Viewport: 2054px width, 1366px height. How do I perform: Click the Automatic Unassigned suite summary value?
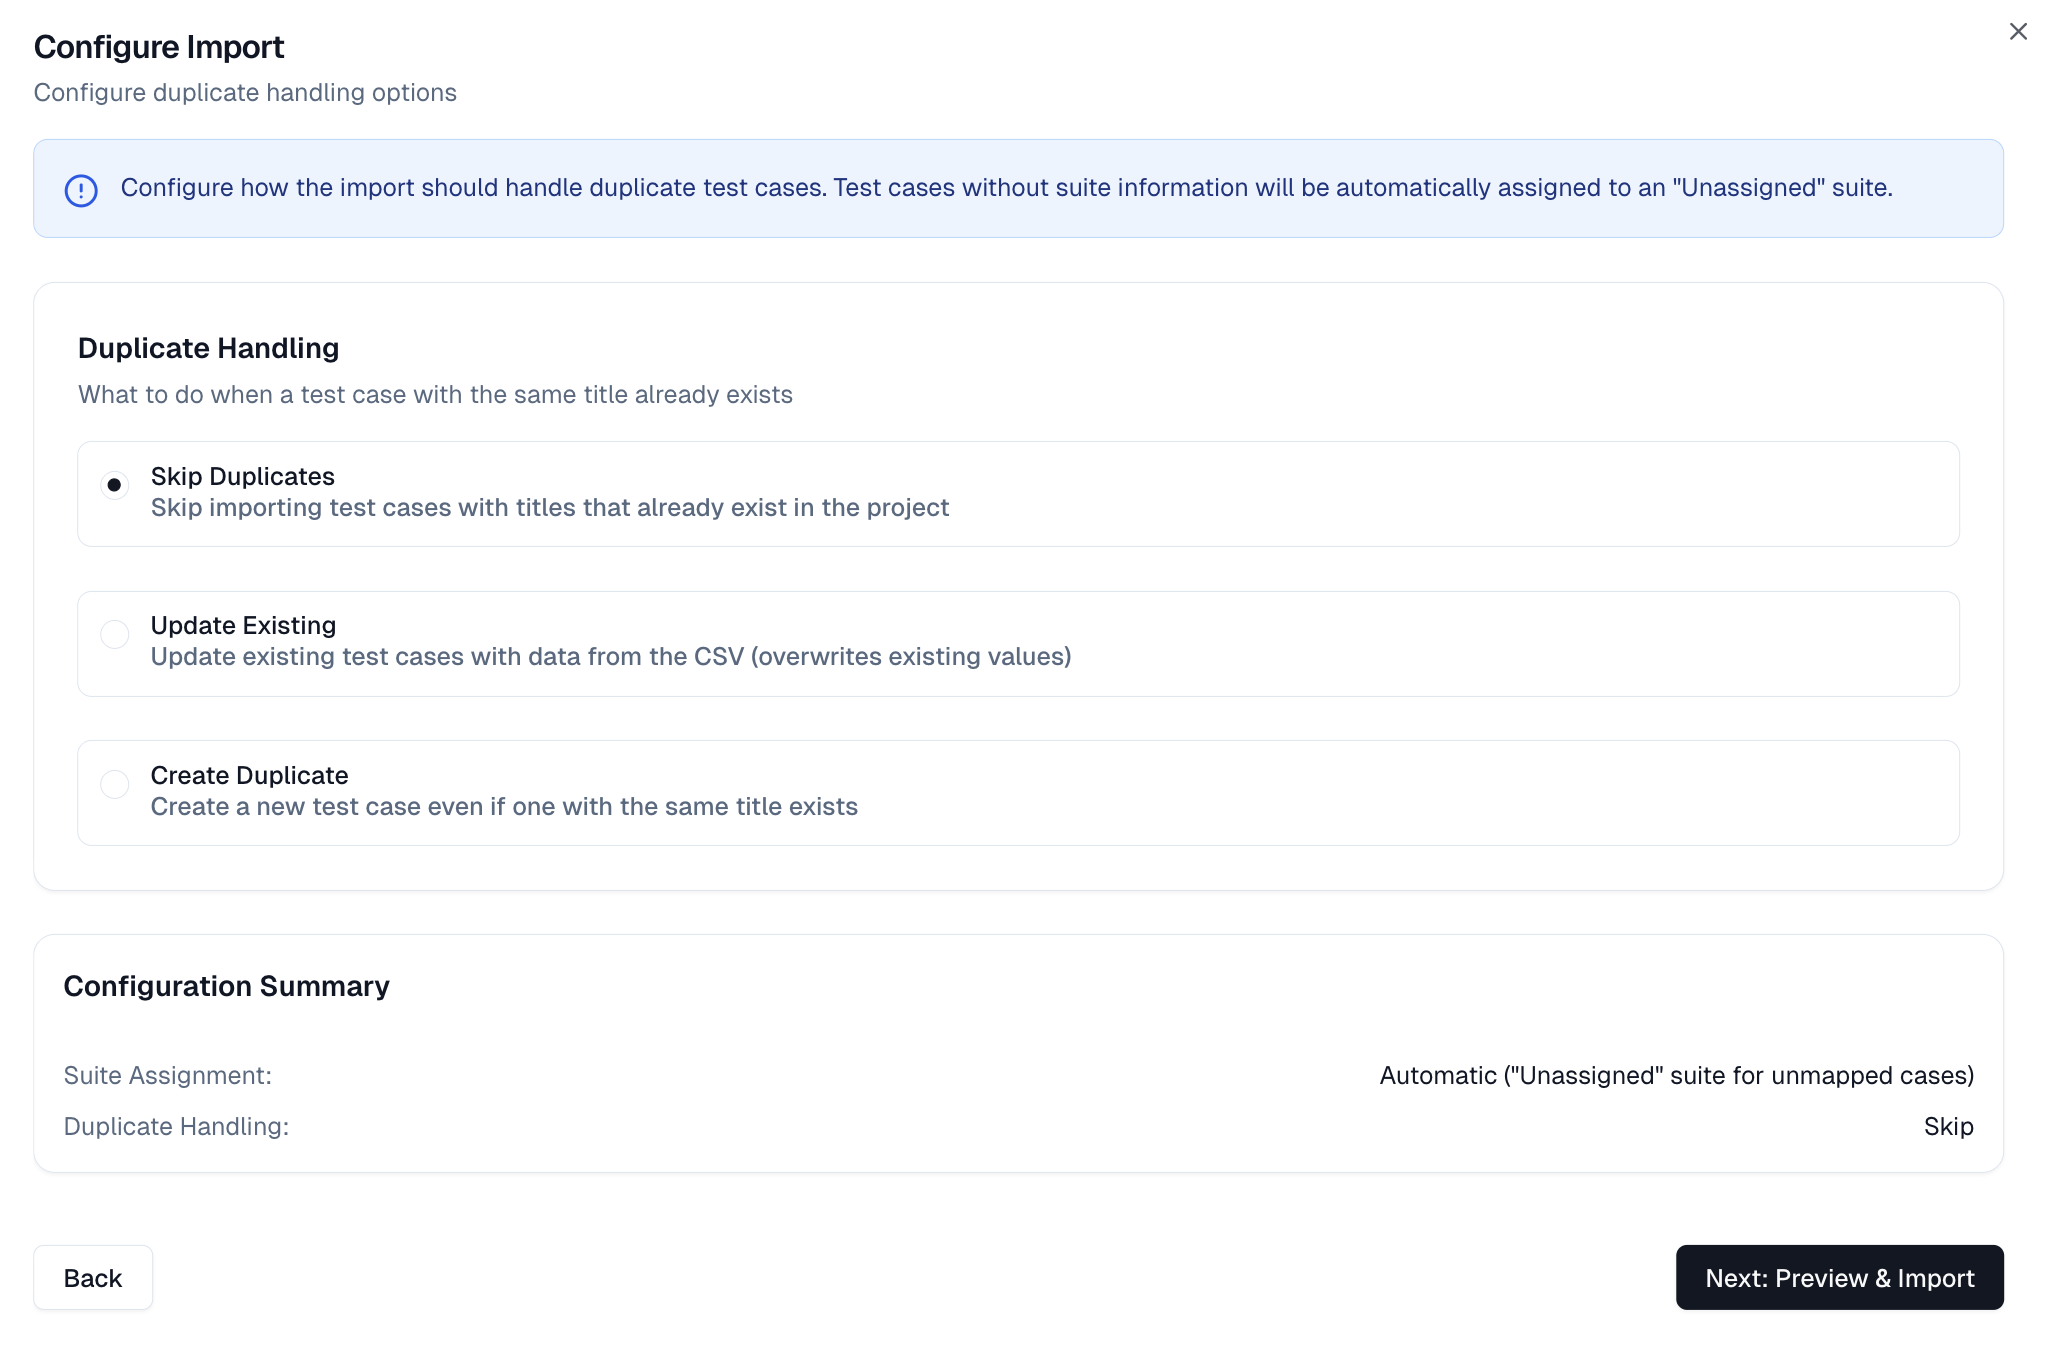pos(1676,1075)
